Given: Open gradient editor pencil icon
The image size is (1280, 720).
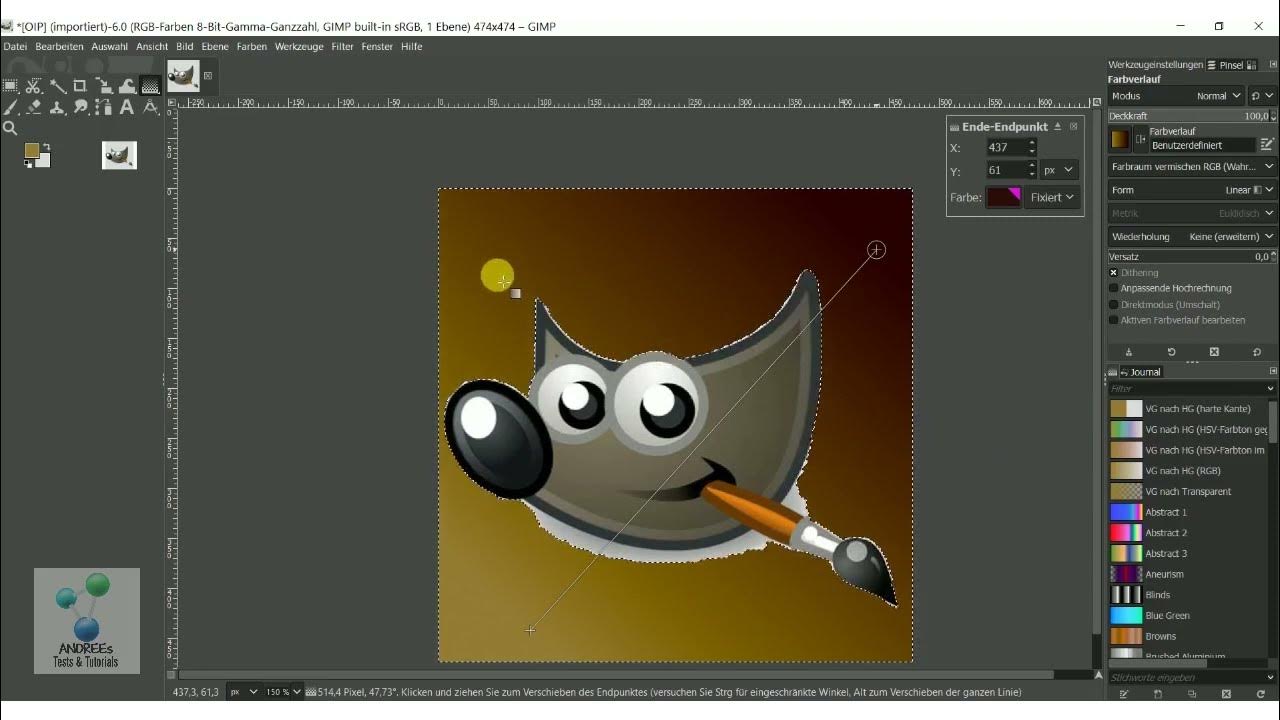Looking at the screenshot, I should [1267, 144].
